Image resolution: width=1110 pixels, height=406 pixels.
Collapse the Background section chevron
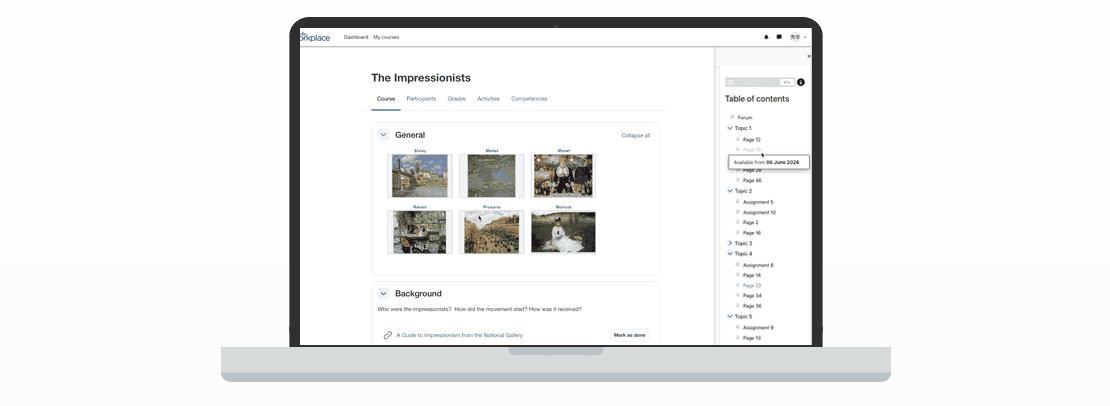pyautogui.click(x=383, y=294)
